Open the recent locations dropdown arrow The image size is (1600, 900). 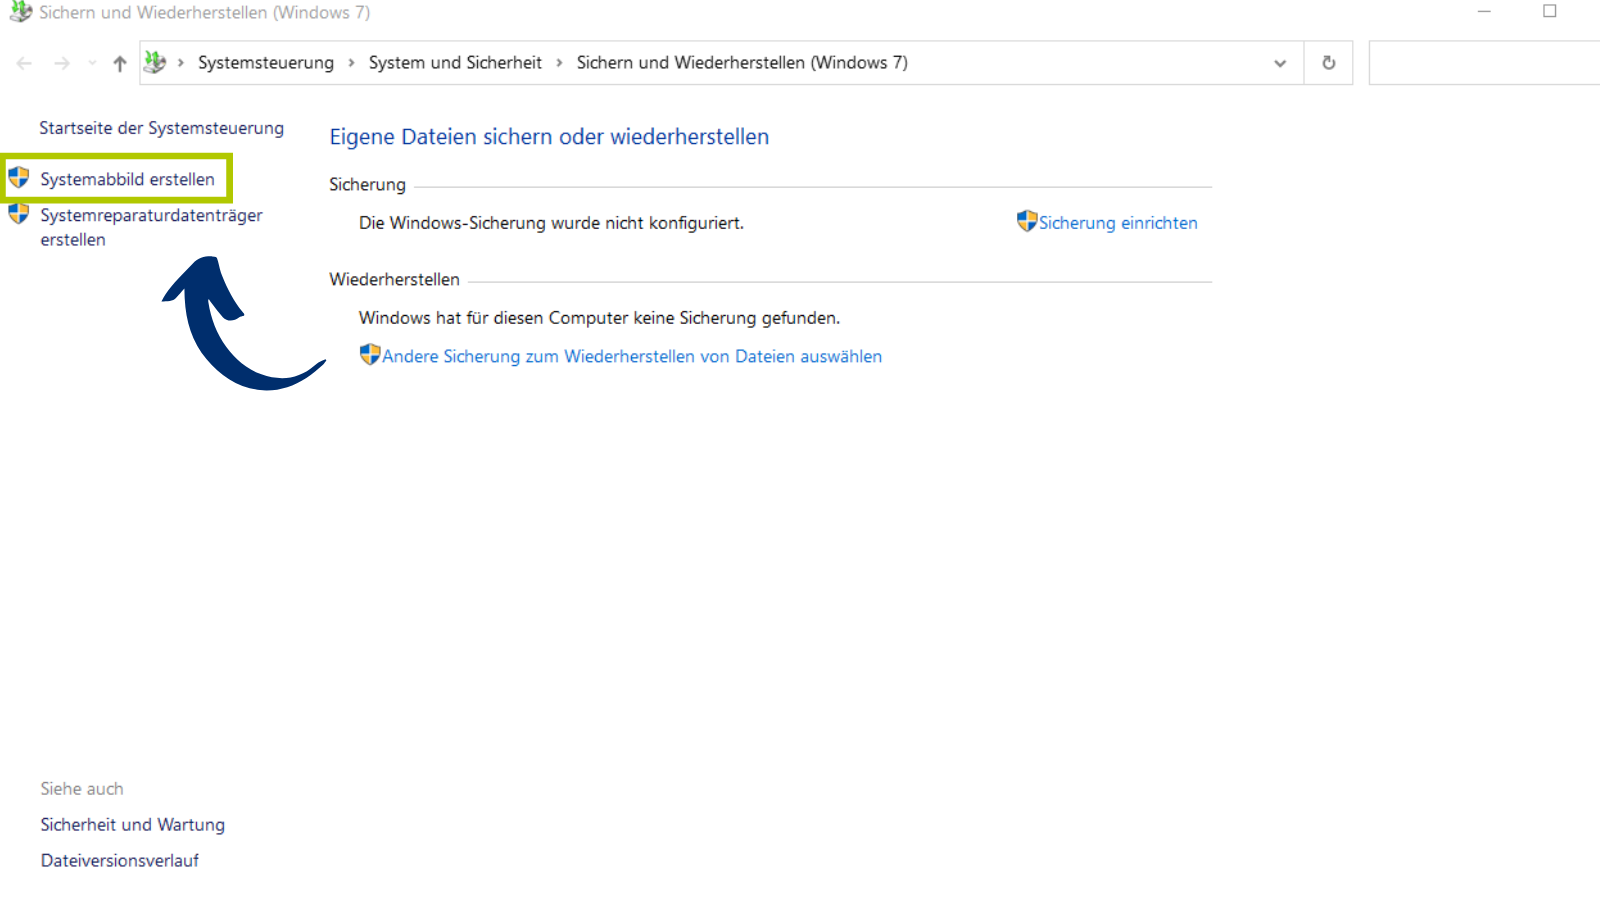click(92, 63)
